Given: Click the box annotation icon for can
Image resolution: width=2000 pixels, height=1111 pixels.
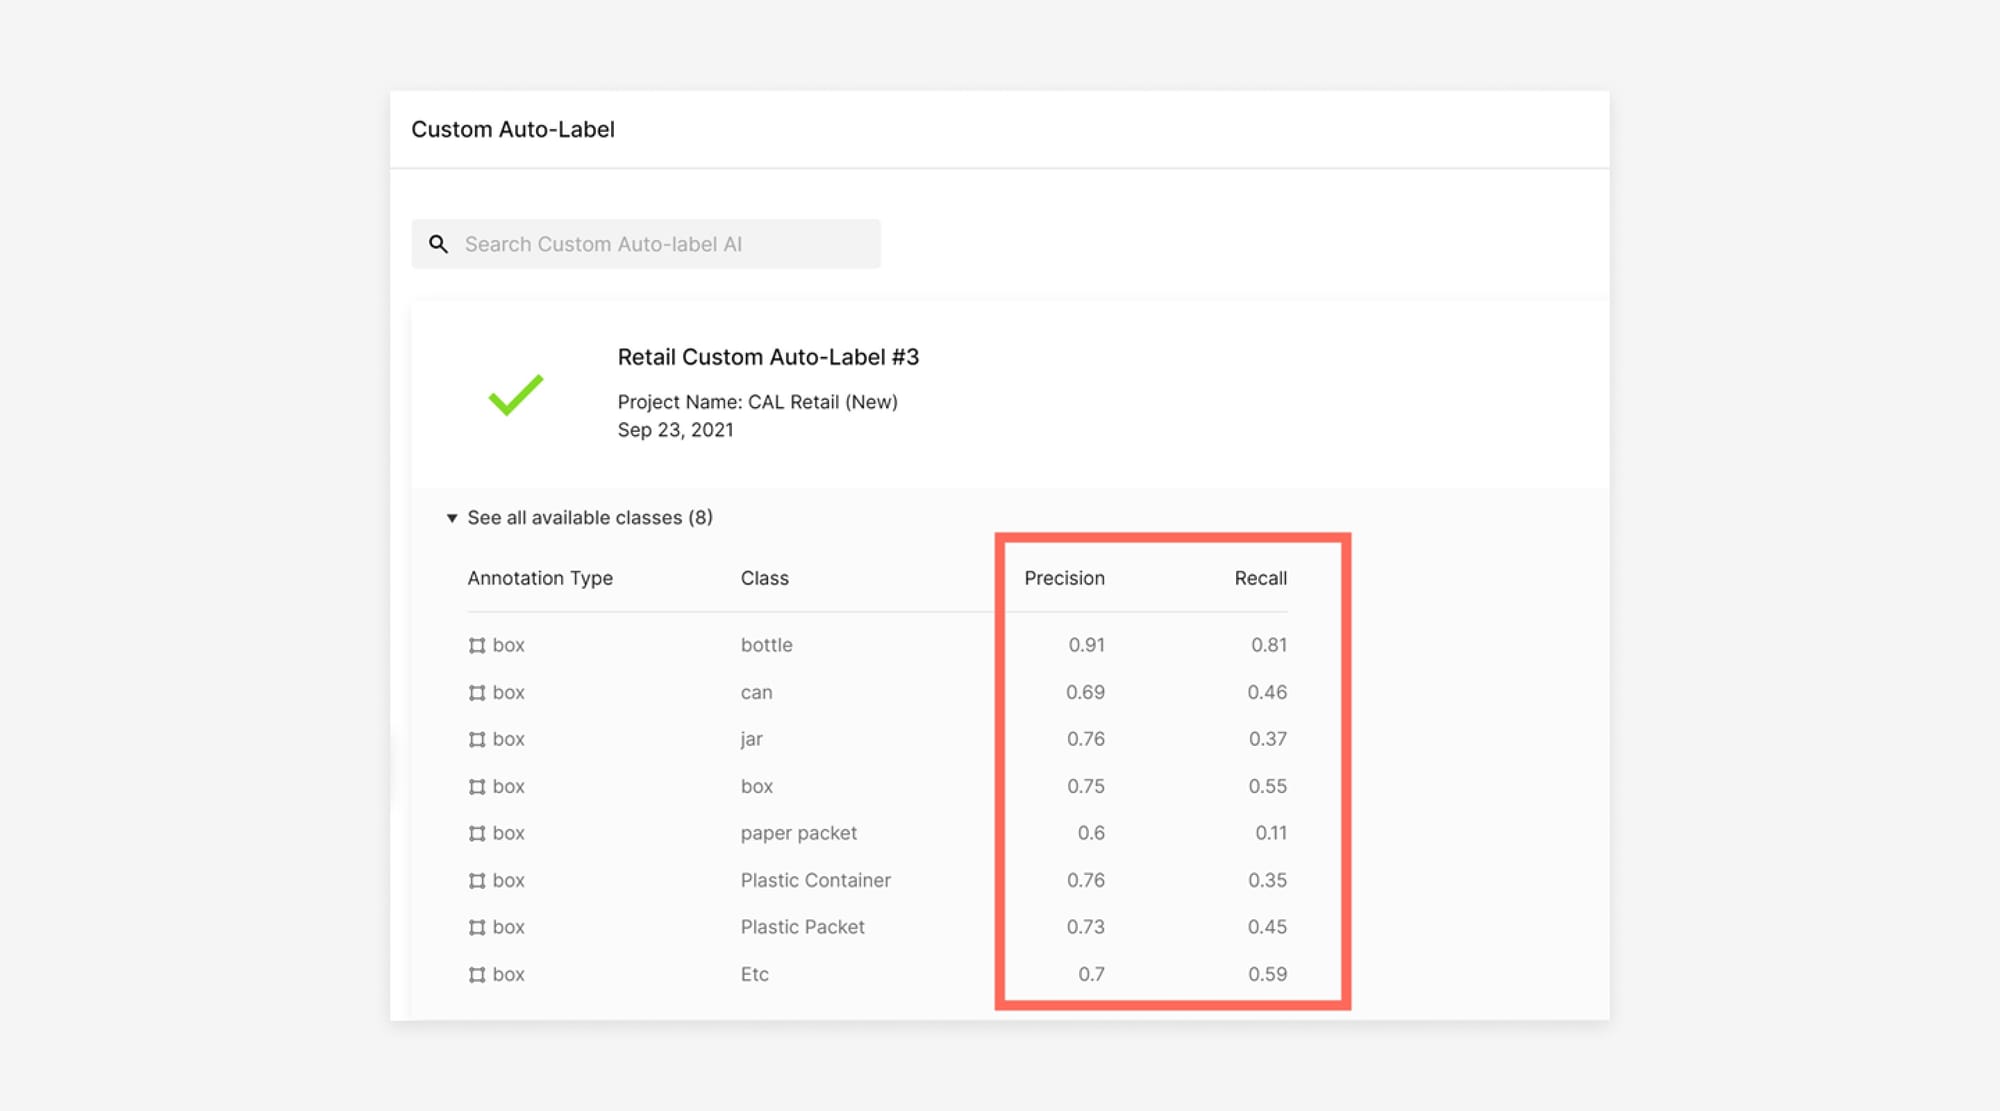Looking at the screenshot, I should (x=477, y=693).
